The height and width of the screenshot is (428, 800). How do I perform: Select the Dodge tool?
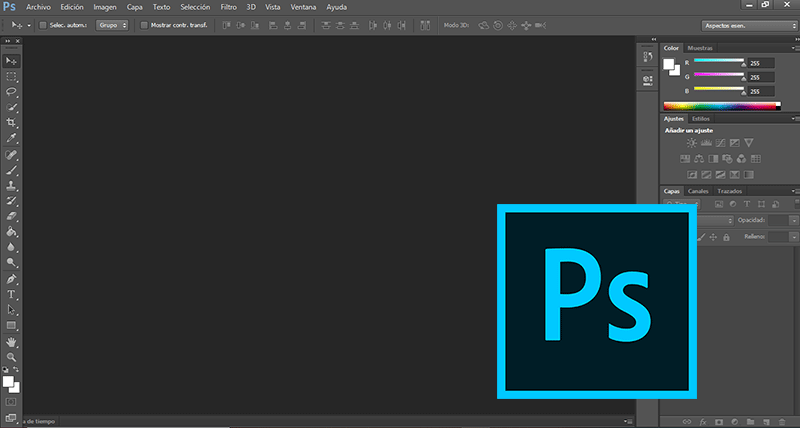pyautogui.click(x=11, y=262)
